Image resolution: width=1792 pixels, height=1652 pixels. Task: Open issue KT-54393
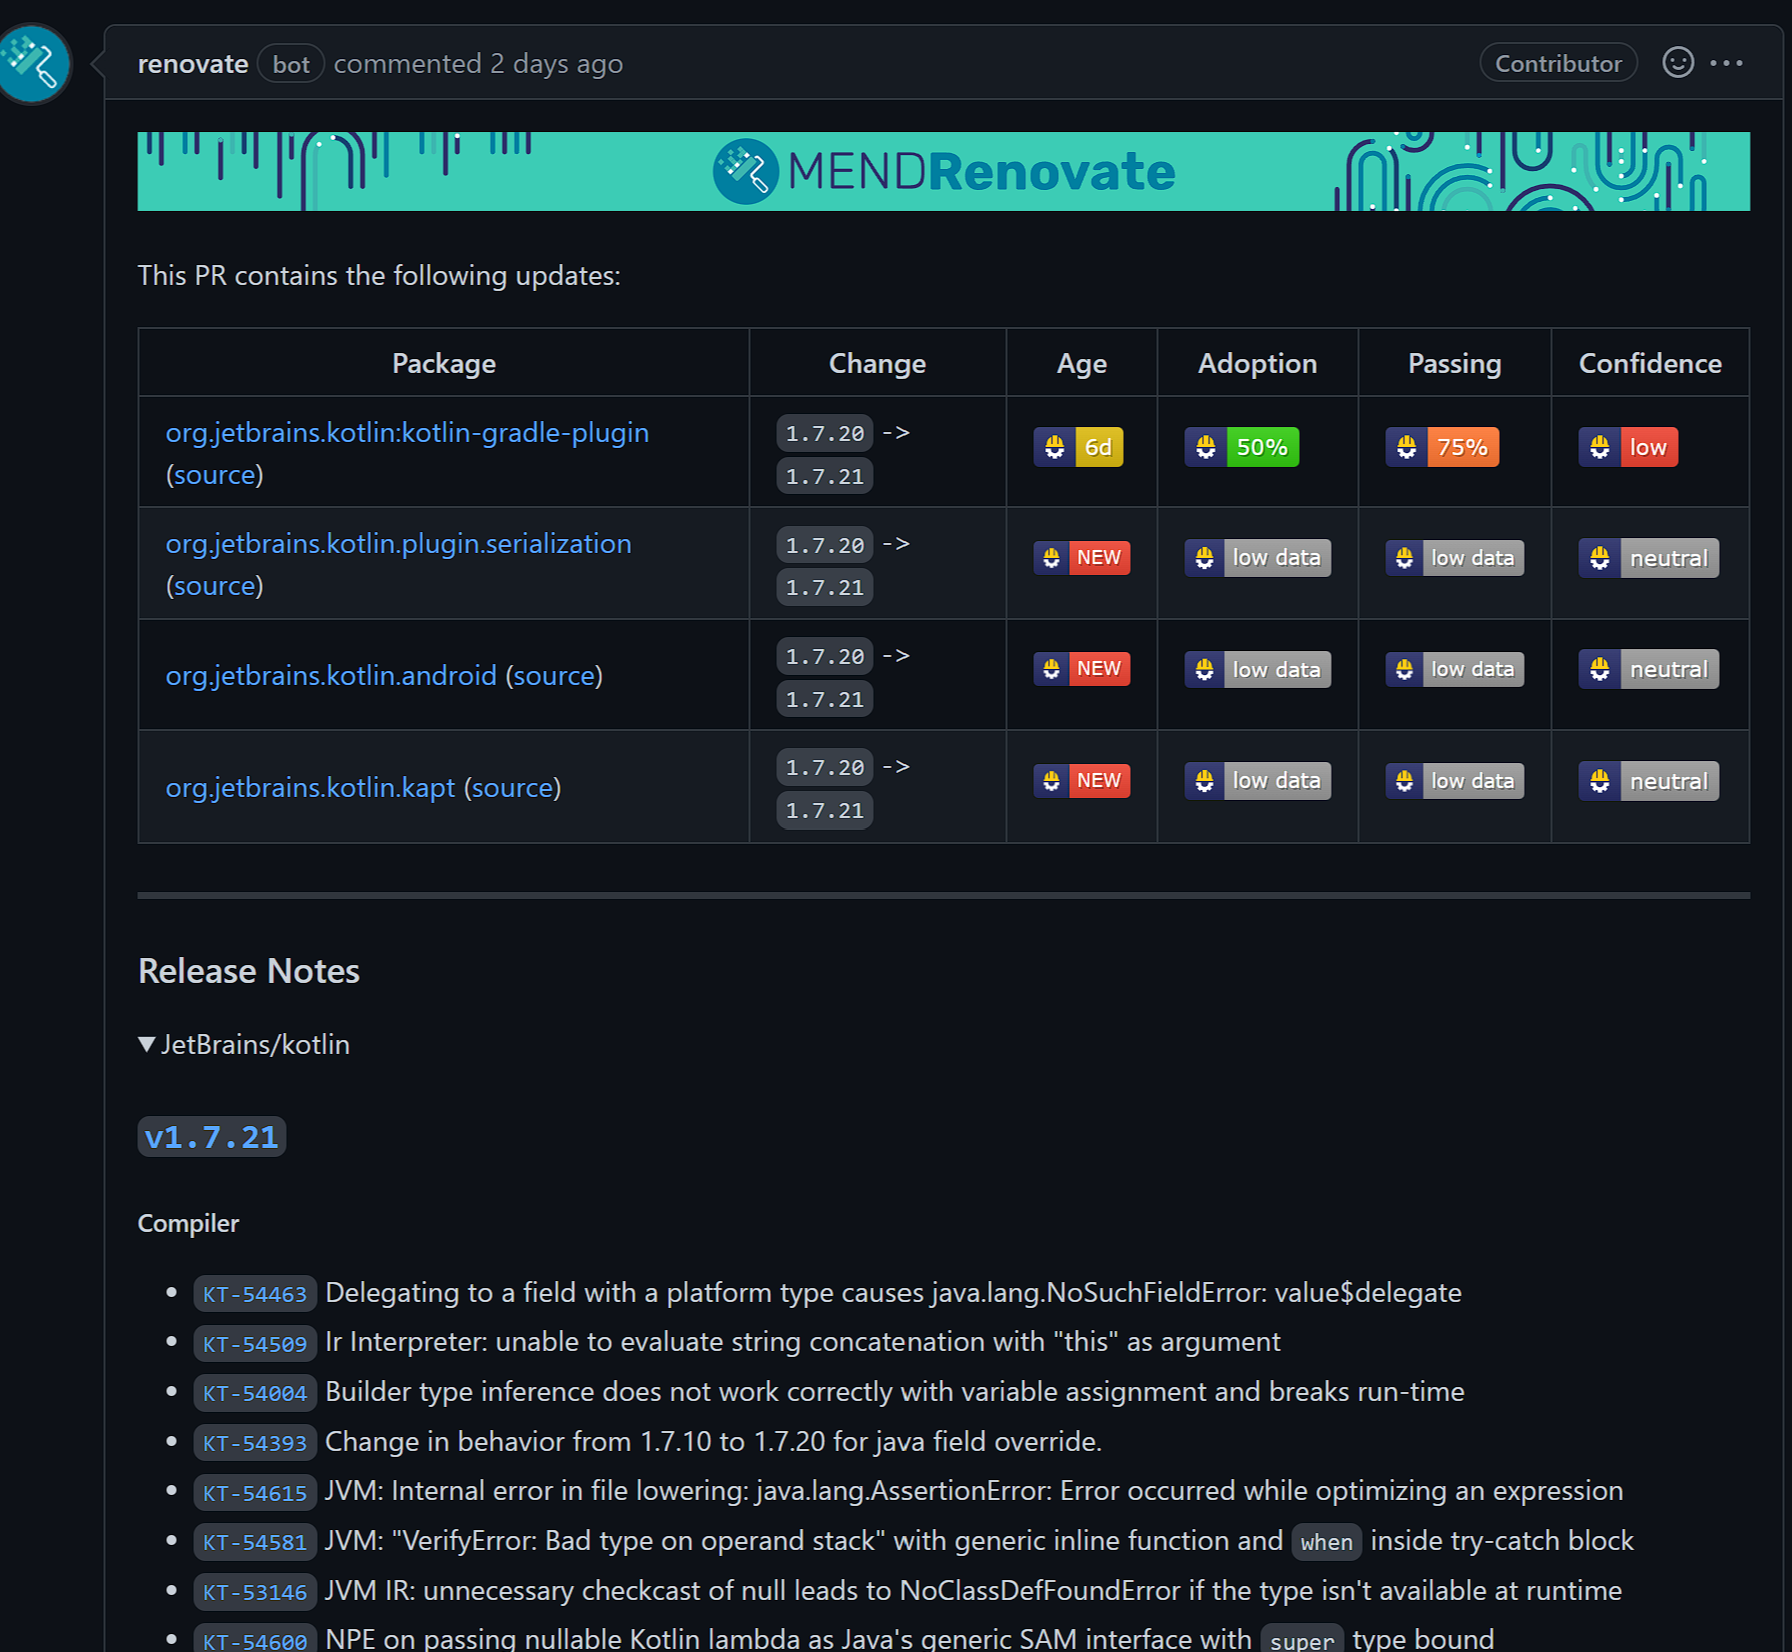click(x=255, y=1442)
